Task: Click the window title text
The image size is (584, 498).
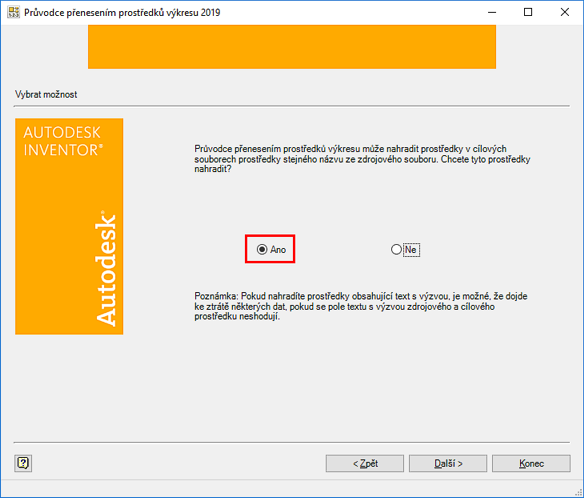Action: tap(122, 12)
